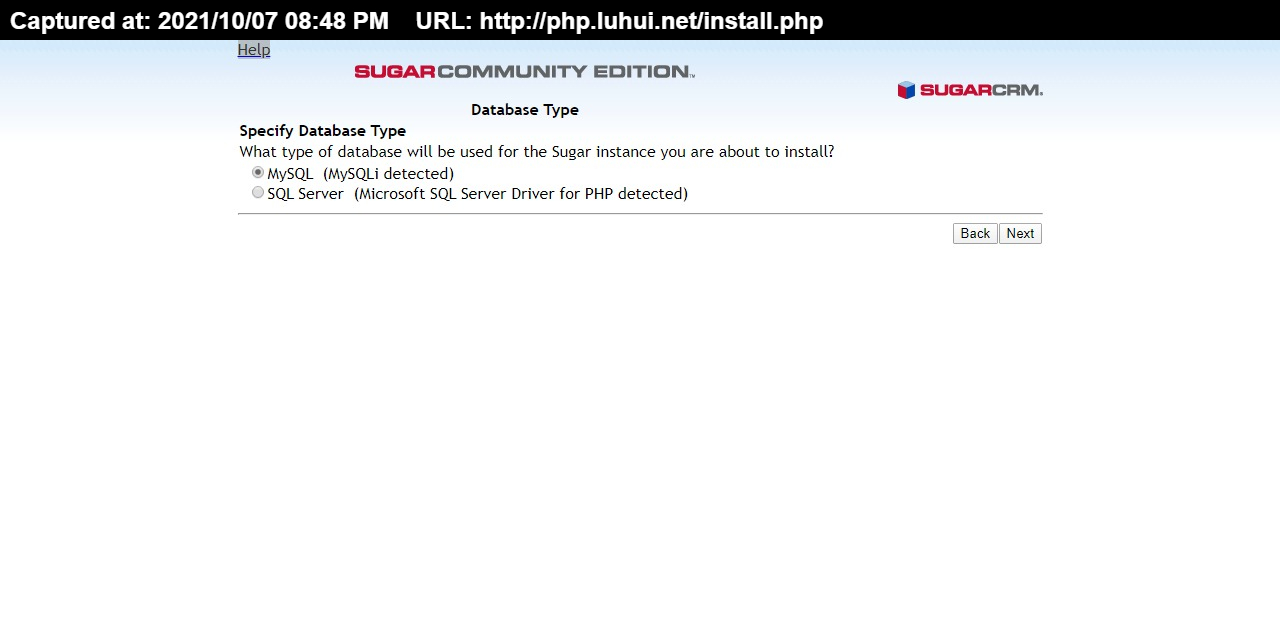The width and height of the screenshot is (1280, 640).
Task: Click the SugarCRM logo image
Action: [970, 90]
